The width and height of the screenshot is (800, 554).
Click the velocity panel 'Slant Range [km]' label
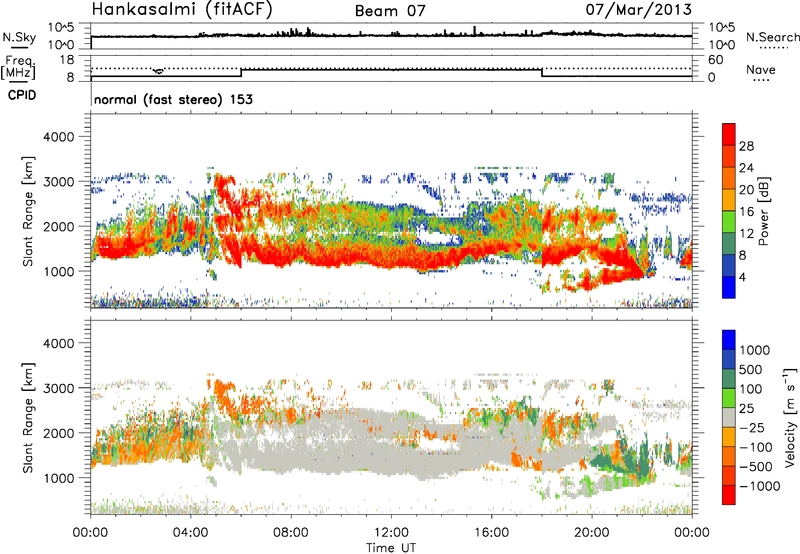pyautogui.click(x=28, y=418)
